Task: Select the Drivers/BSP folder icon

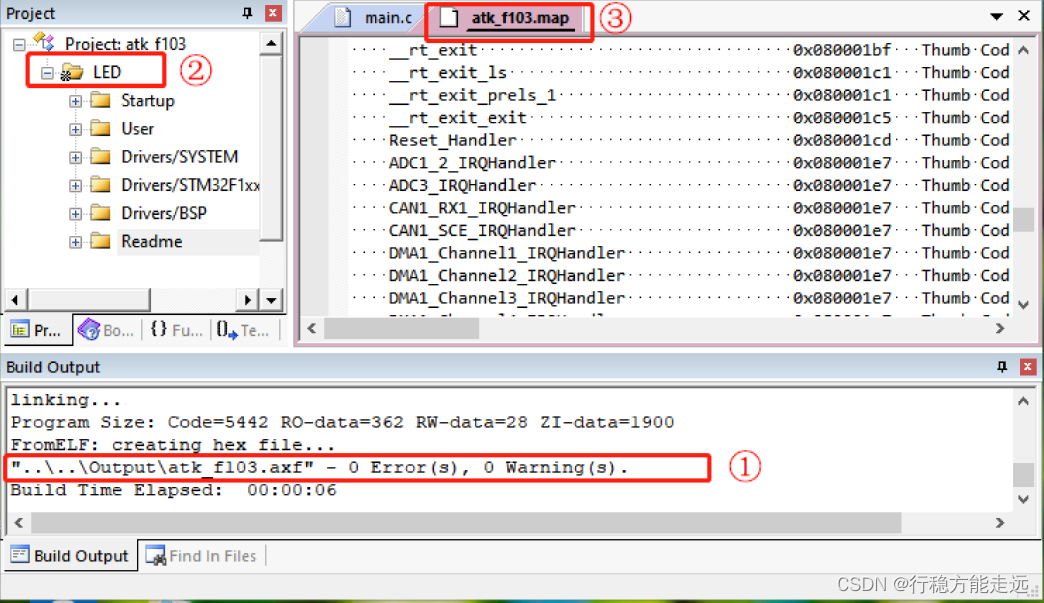Action: tap(101, 213)
